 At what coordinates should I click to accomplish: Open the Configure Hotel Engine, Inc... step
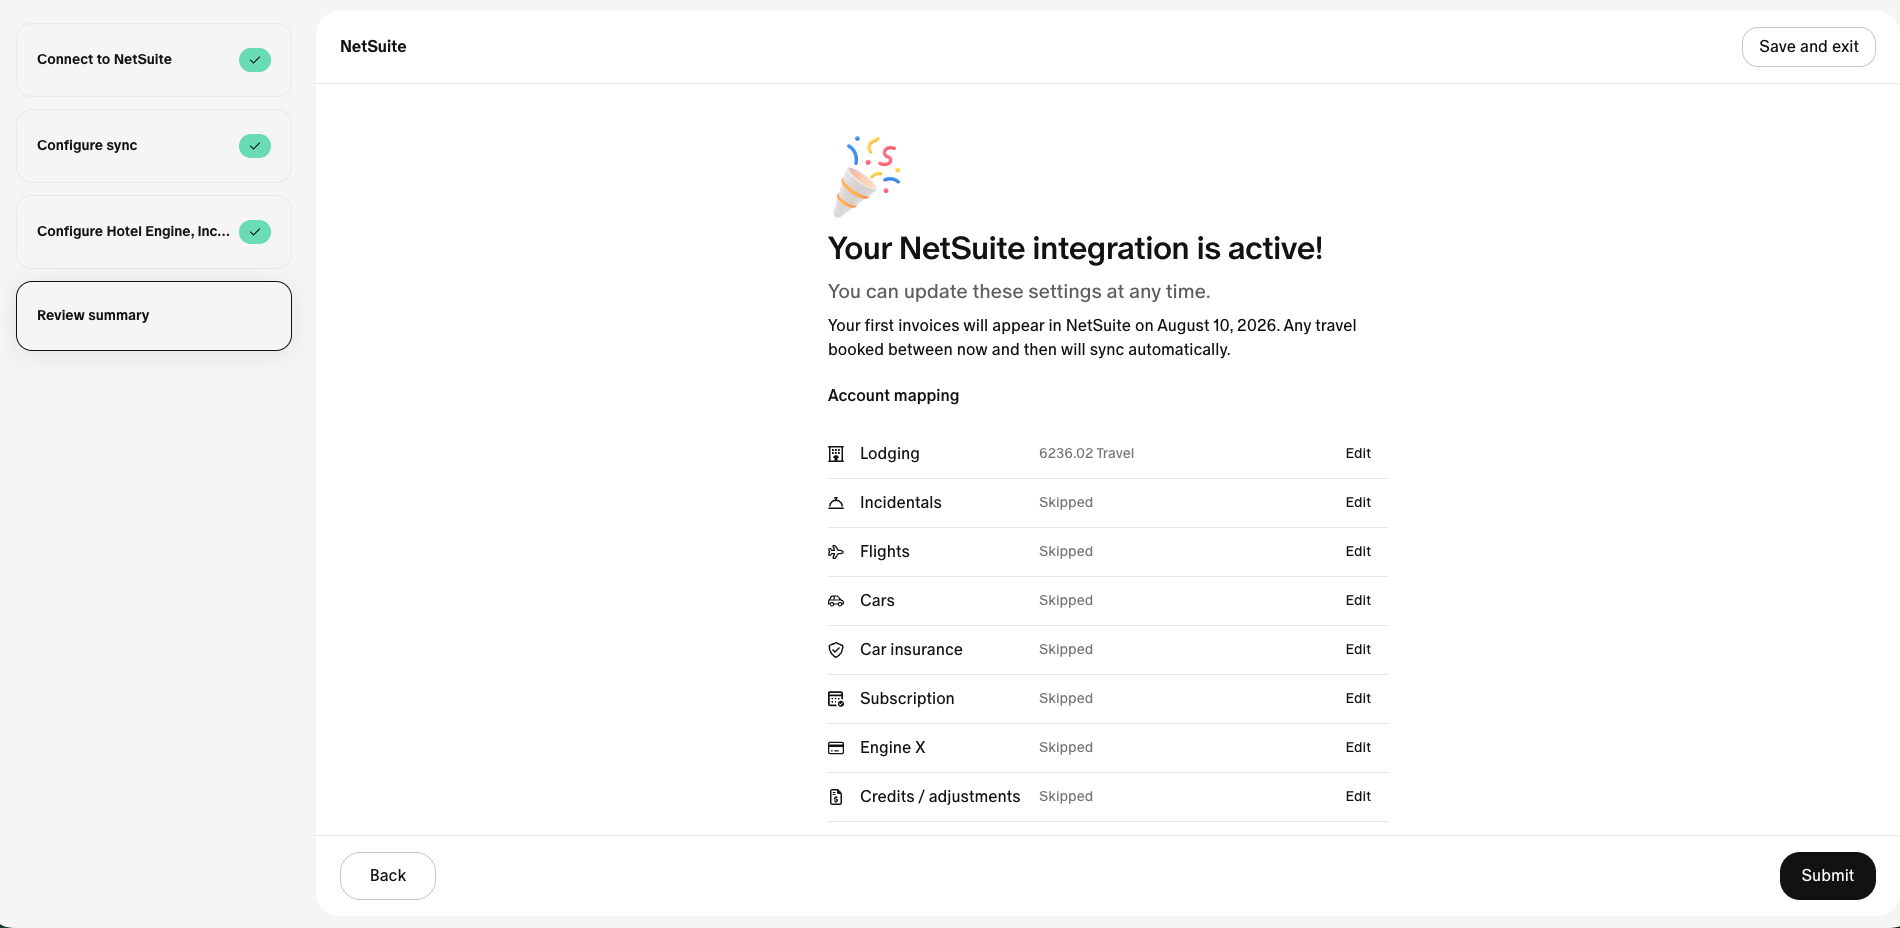tap(154, 232)
